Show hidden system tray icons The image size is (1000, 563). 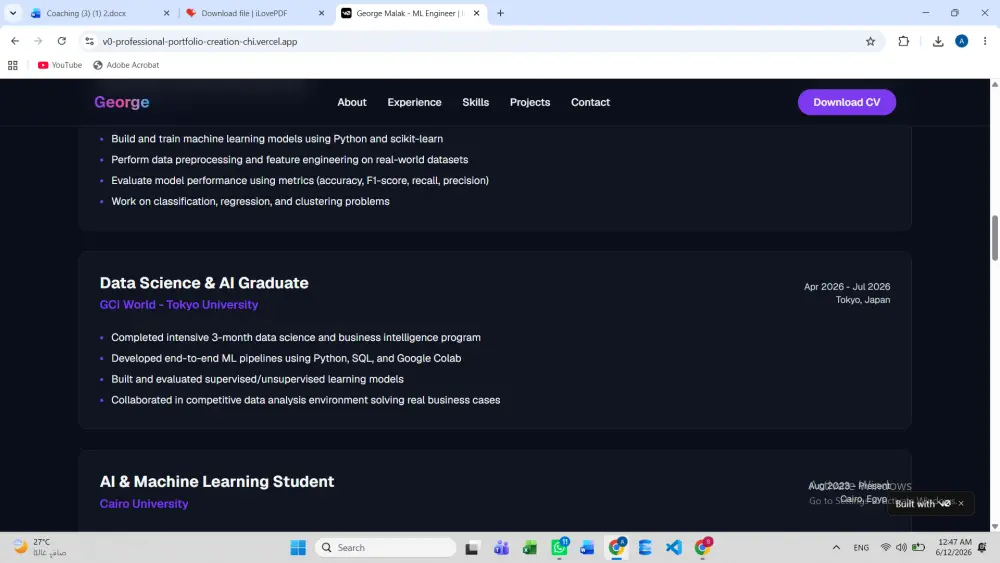[836, 548]
